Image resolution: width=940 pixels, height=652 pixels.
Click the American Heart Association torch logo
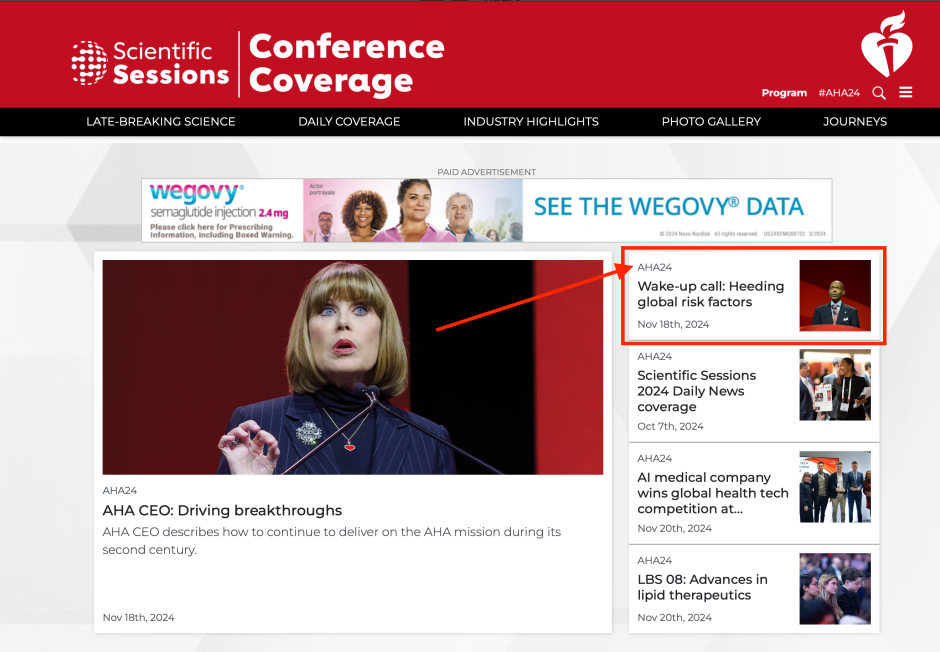tap(887, 44)
